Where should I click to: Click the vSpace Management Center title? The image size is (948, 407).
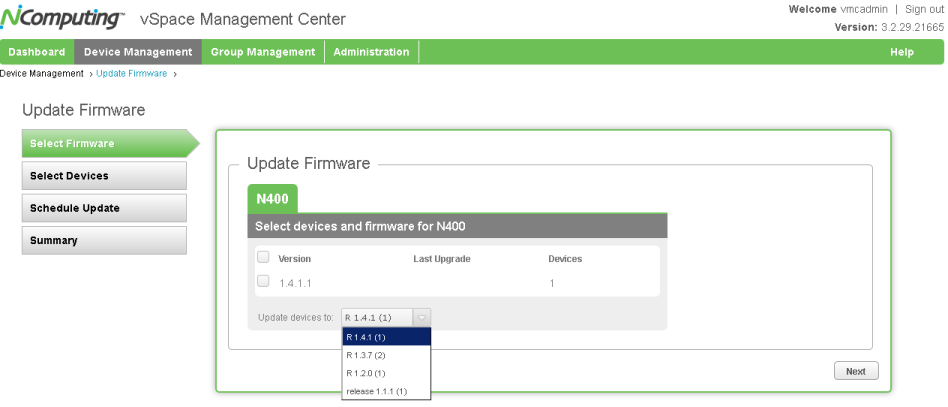coord(243,19)
